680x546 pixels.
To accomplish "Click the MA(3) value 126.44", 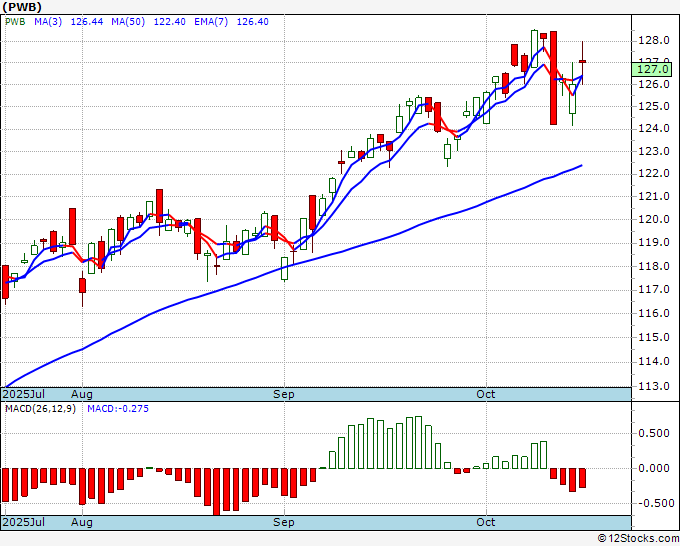I will click(87, 22).
